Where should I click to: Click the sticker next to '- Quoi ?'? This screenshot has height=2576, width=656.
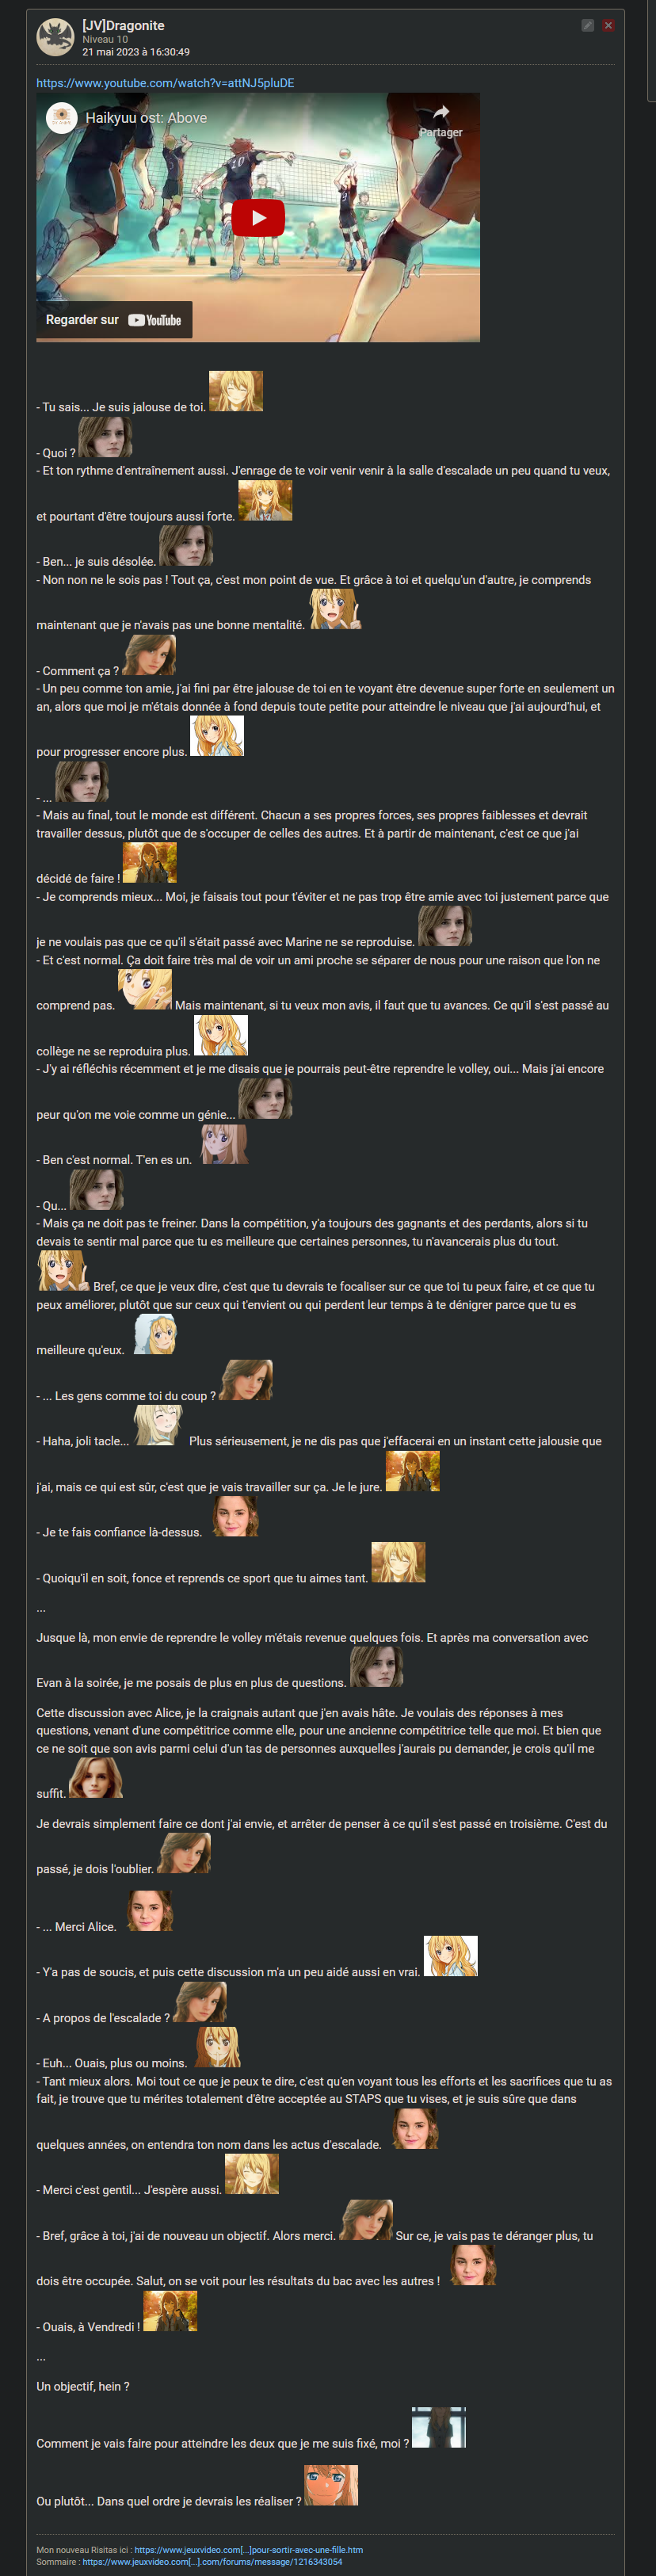(x=105, y=437)
